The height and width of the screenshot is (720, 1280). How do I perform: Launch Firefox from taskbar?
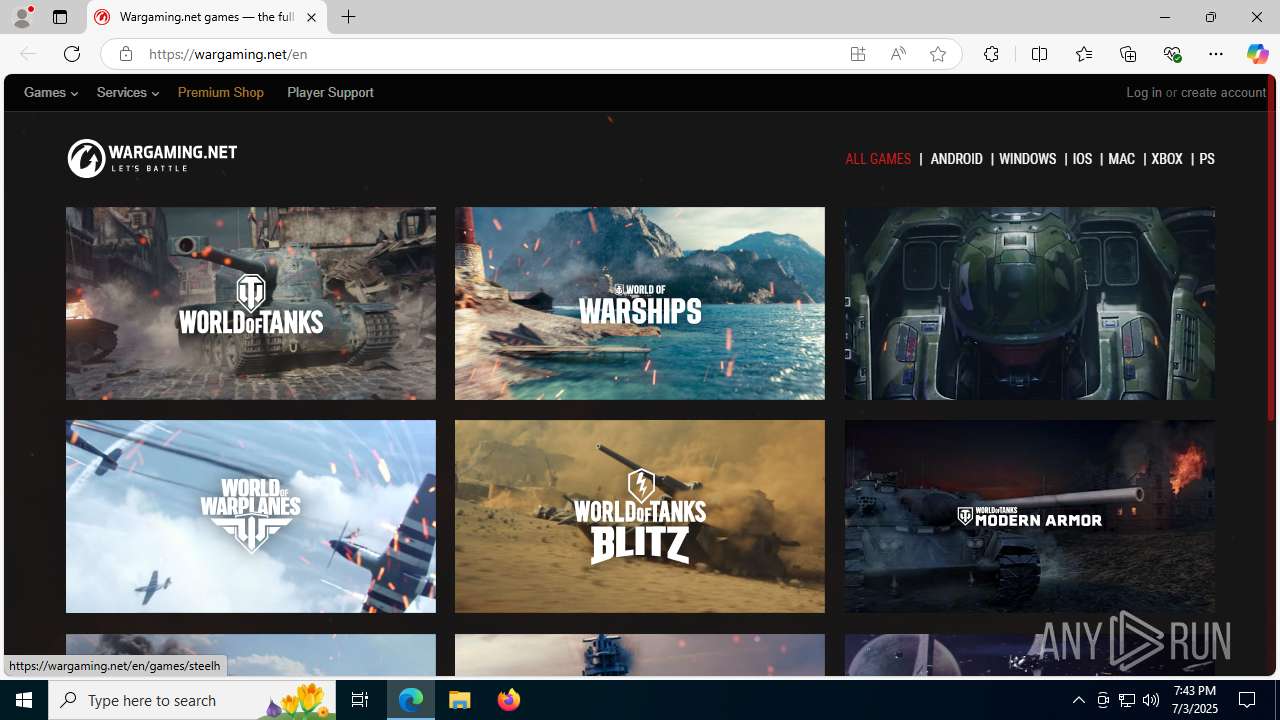(509, 700)
